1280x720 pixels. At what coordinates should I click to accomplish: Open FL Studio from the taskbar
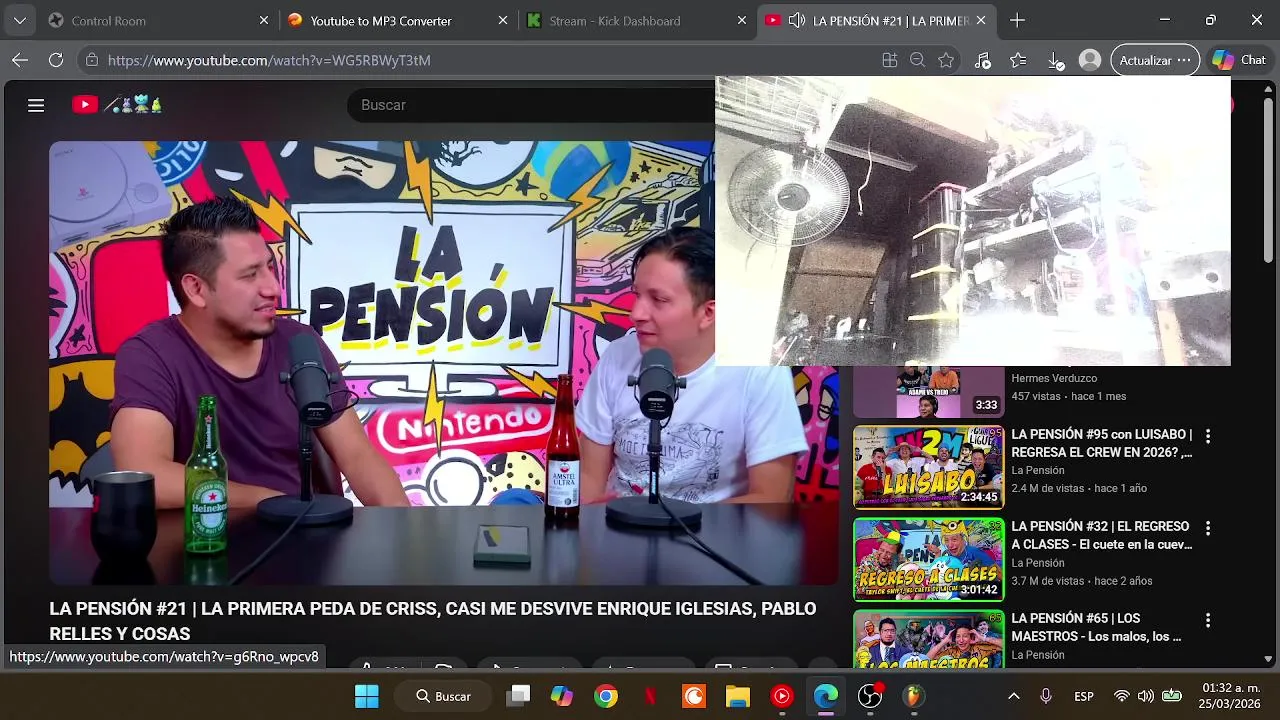(914, 696)
